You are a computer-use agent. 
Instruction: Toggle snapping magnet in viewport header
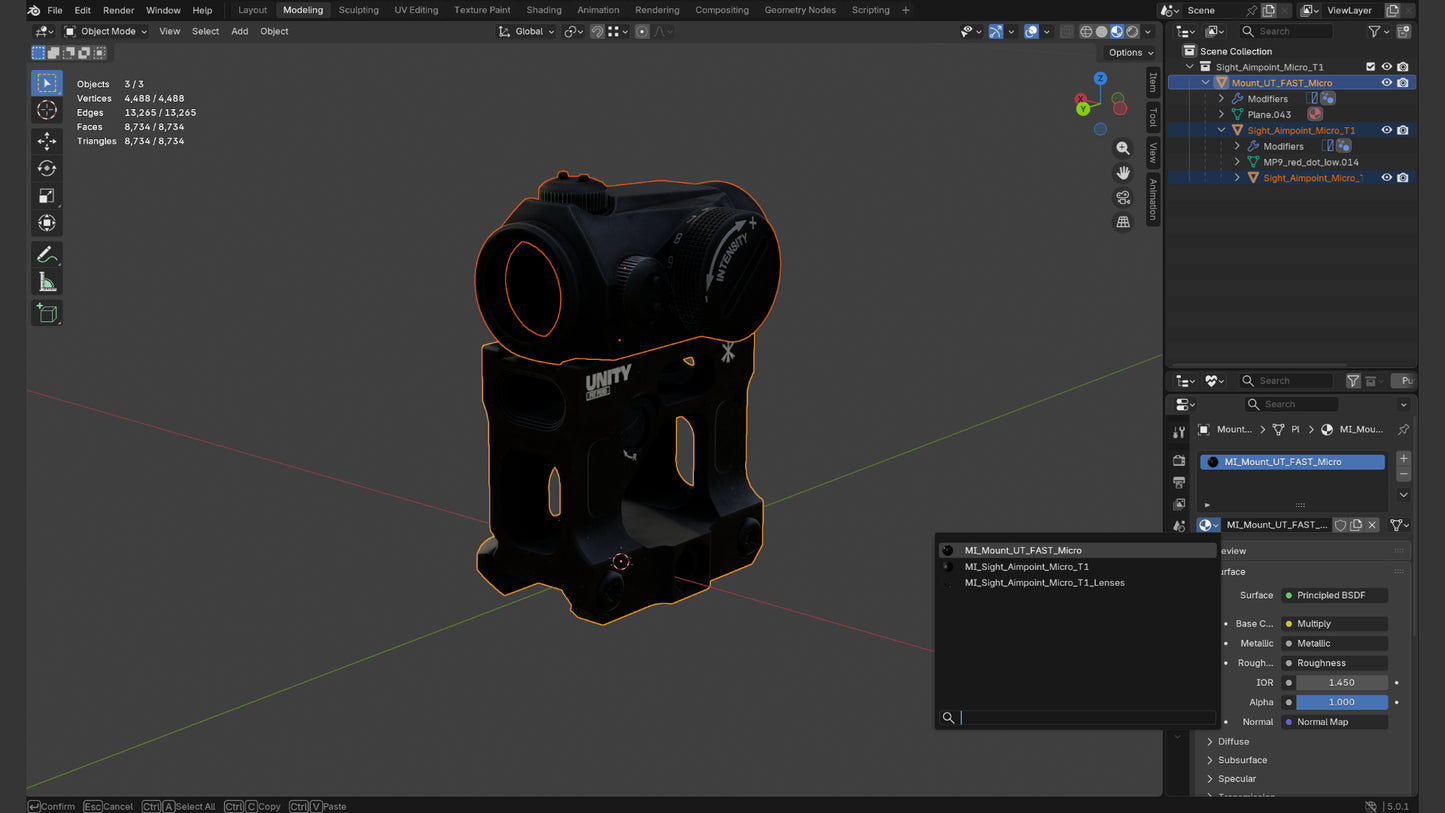[597, 31]
